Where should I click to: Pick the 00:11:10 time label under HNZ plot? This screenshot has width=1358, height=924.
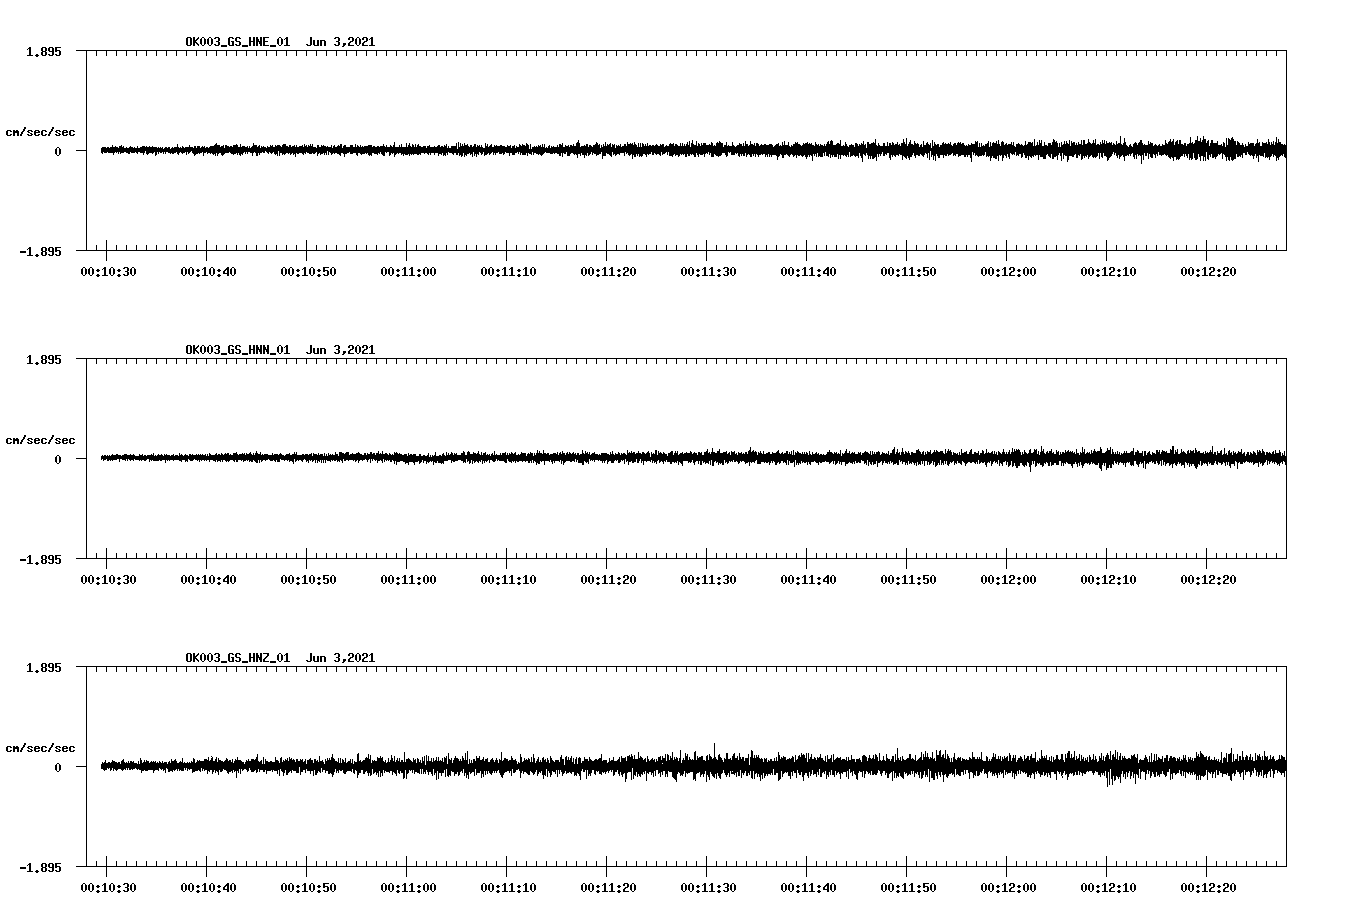pos(508,888)
